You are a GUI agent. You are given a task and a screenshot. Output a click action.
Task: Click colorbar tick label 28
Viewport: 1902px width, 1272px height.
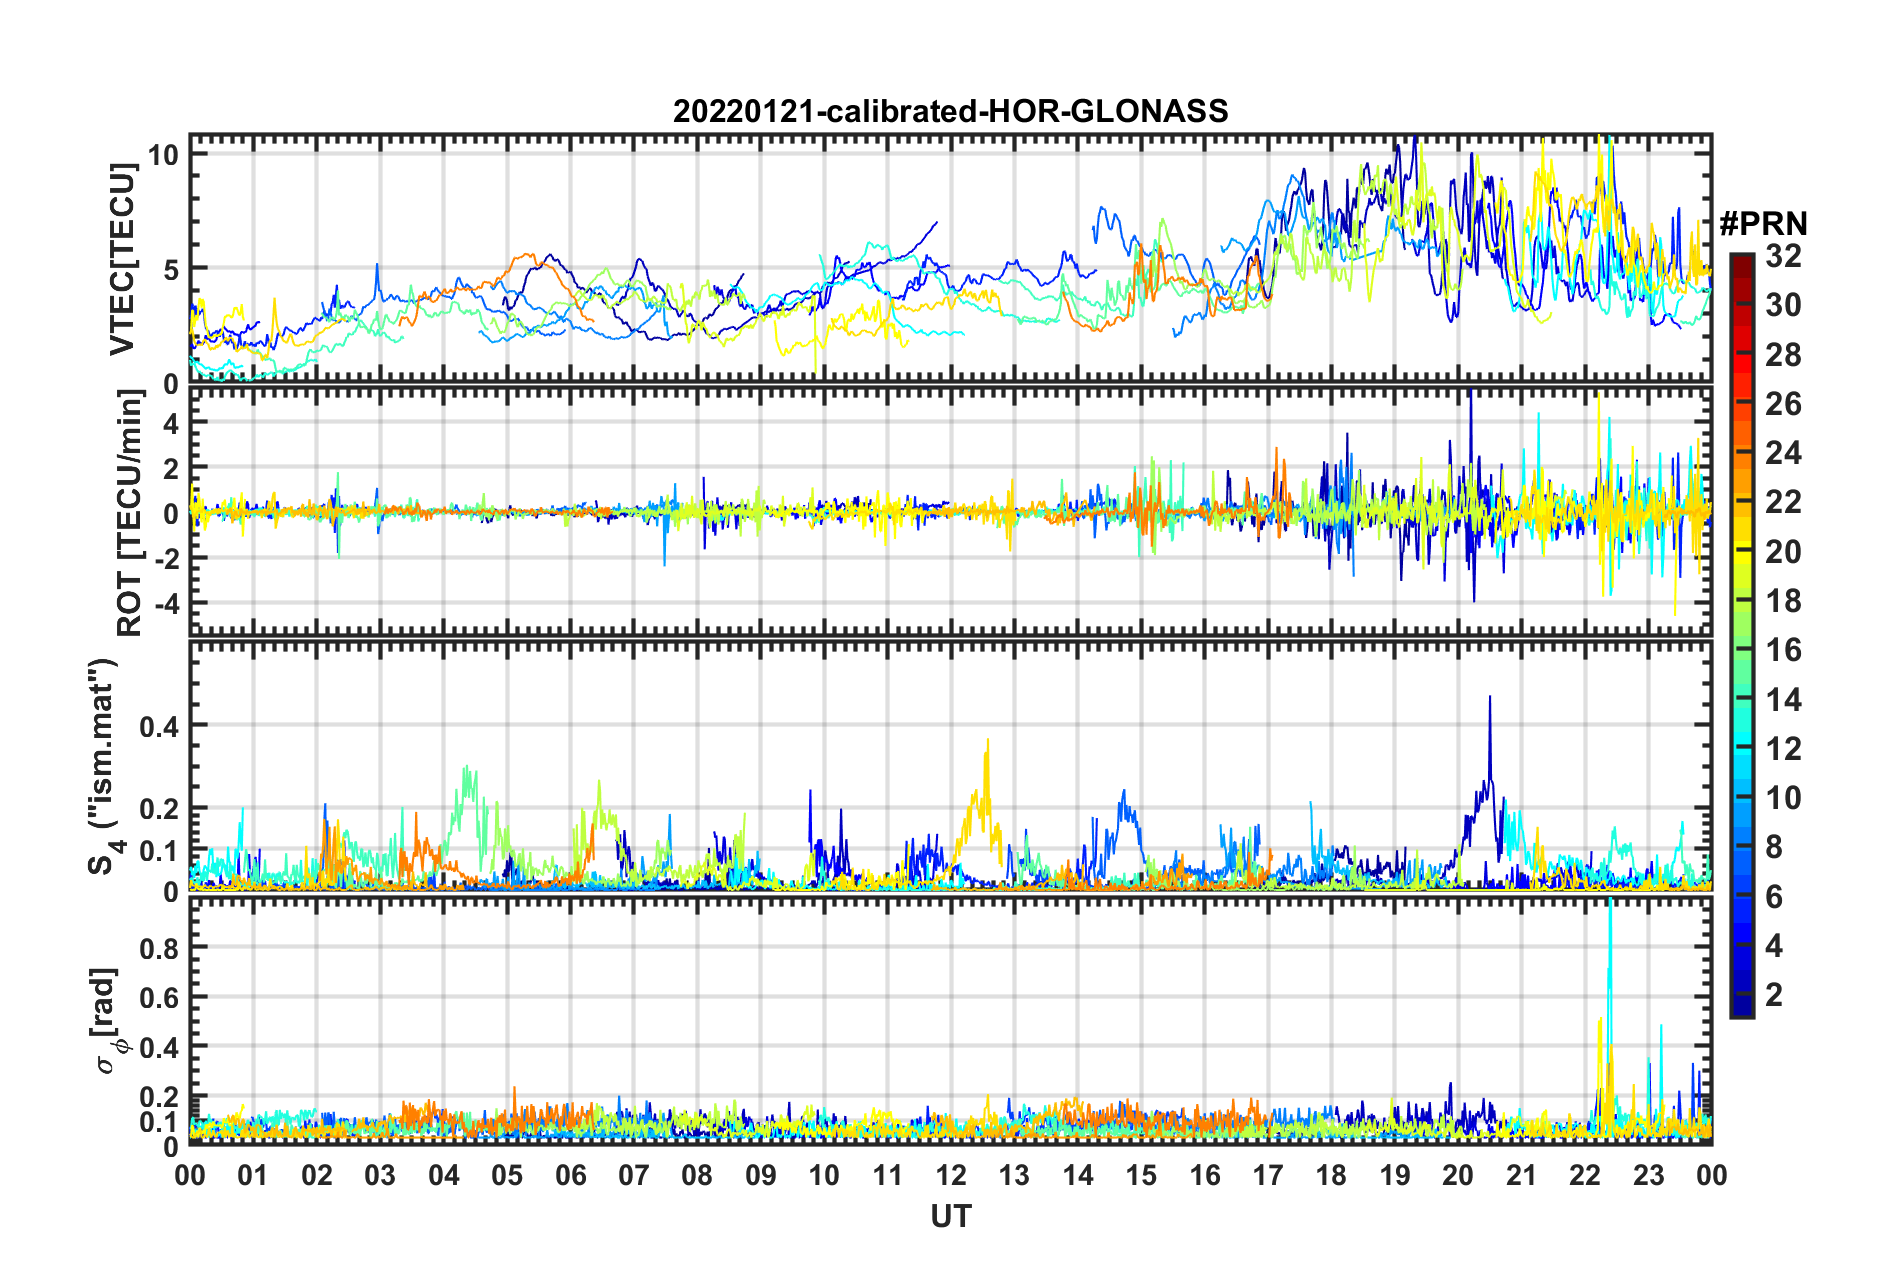pos(1783,355)
